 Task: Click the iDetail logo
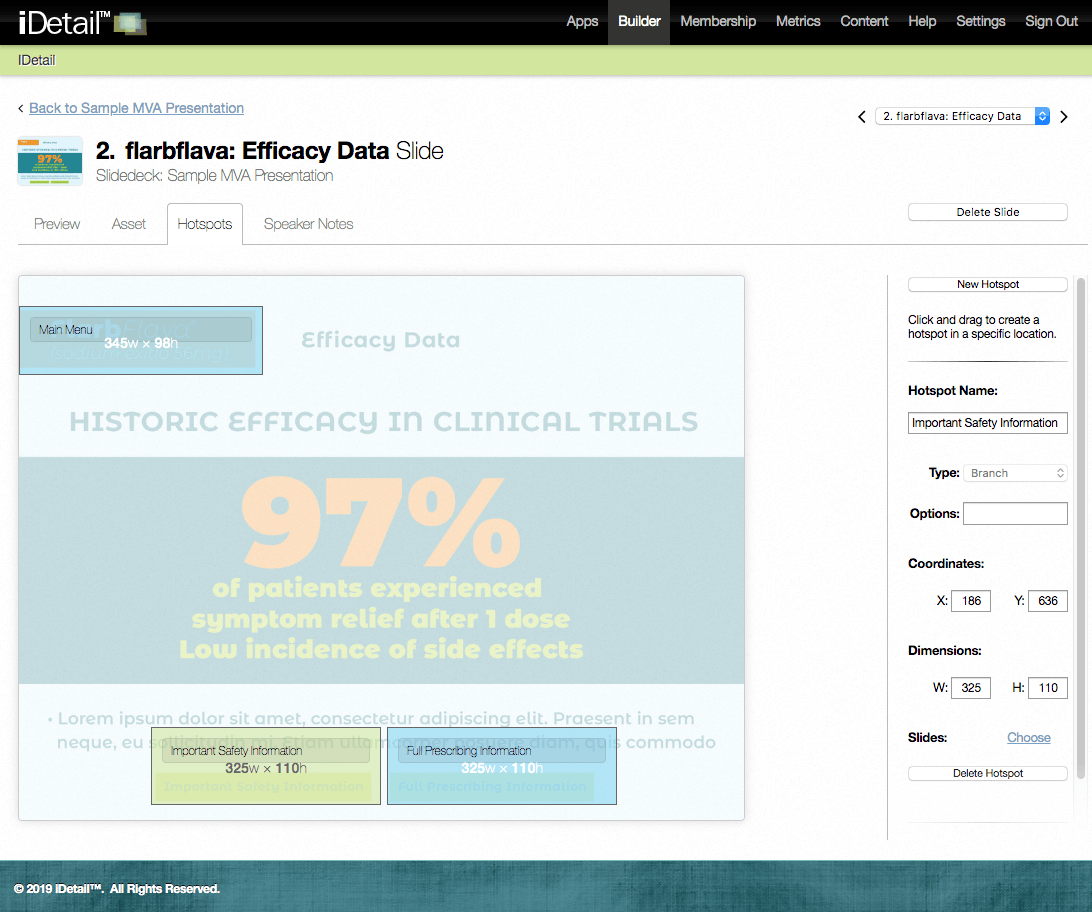82,22
